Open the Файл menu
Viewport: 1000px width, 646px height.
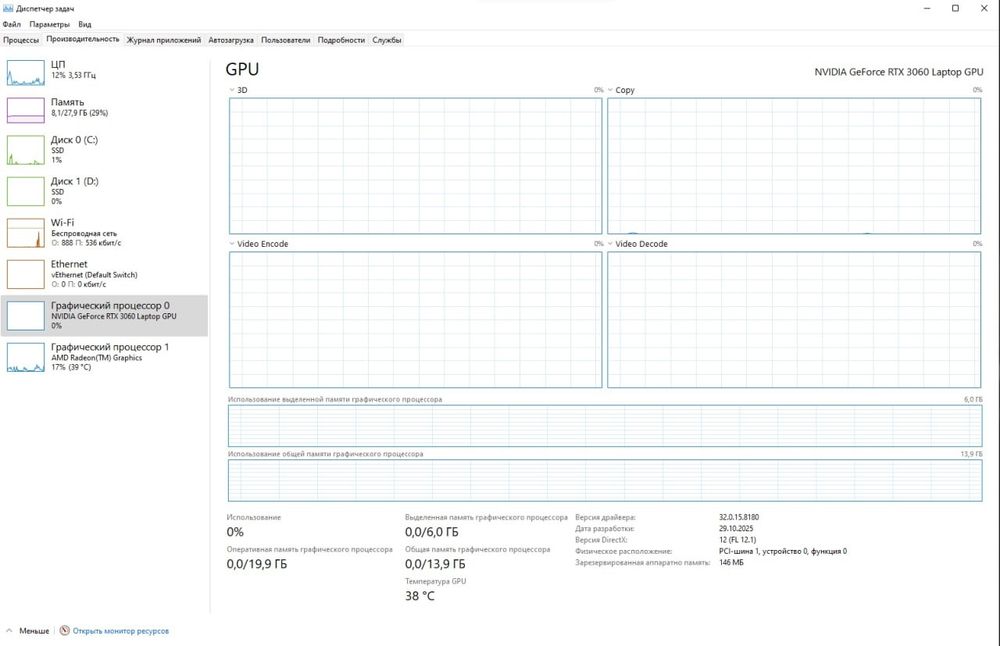point(11,24)
